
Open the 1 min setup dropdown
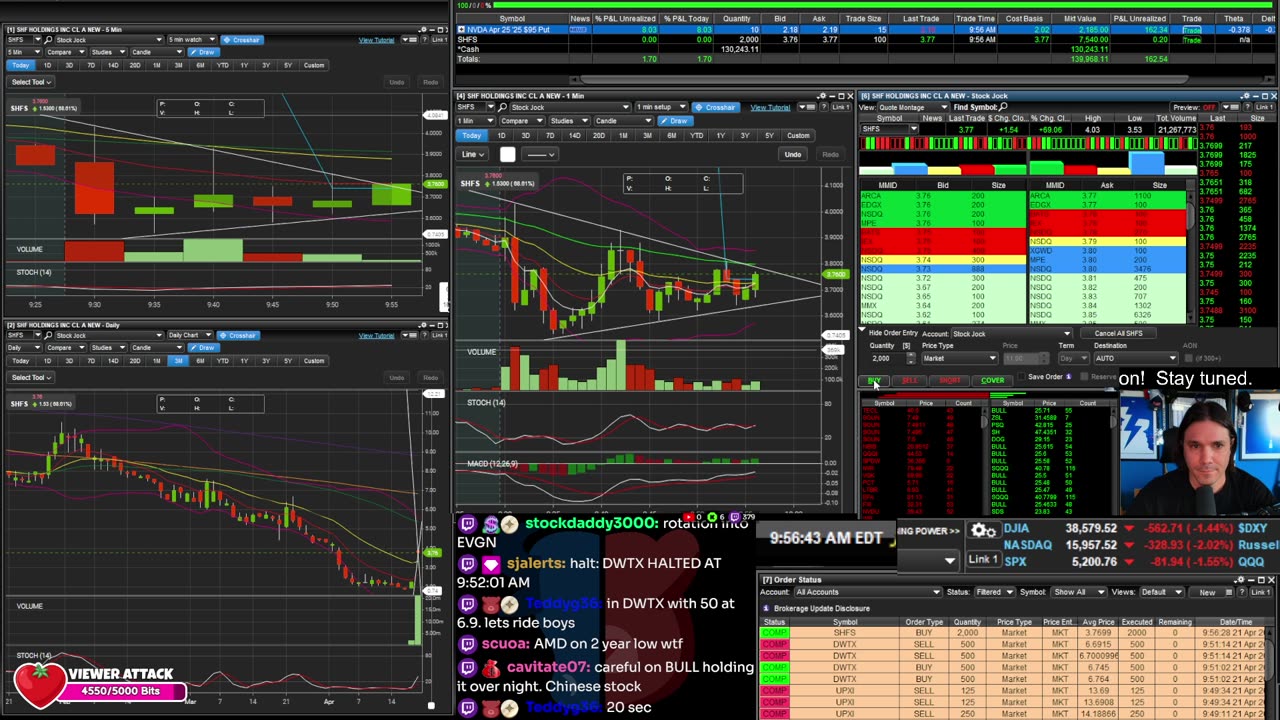pyautogui.click(x=660, y=108)
